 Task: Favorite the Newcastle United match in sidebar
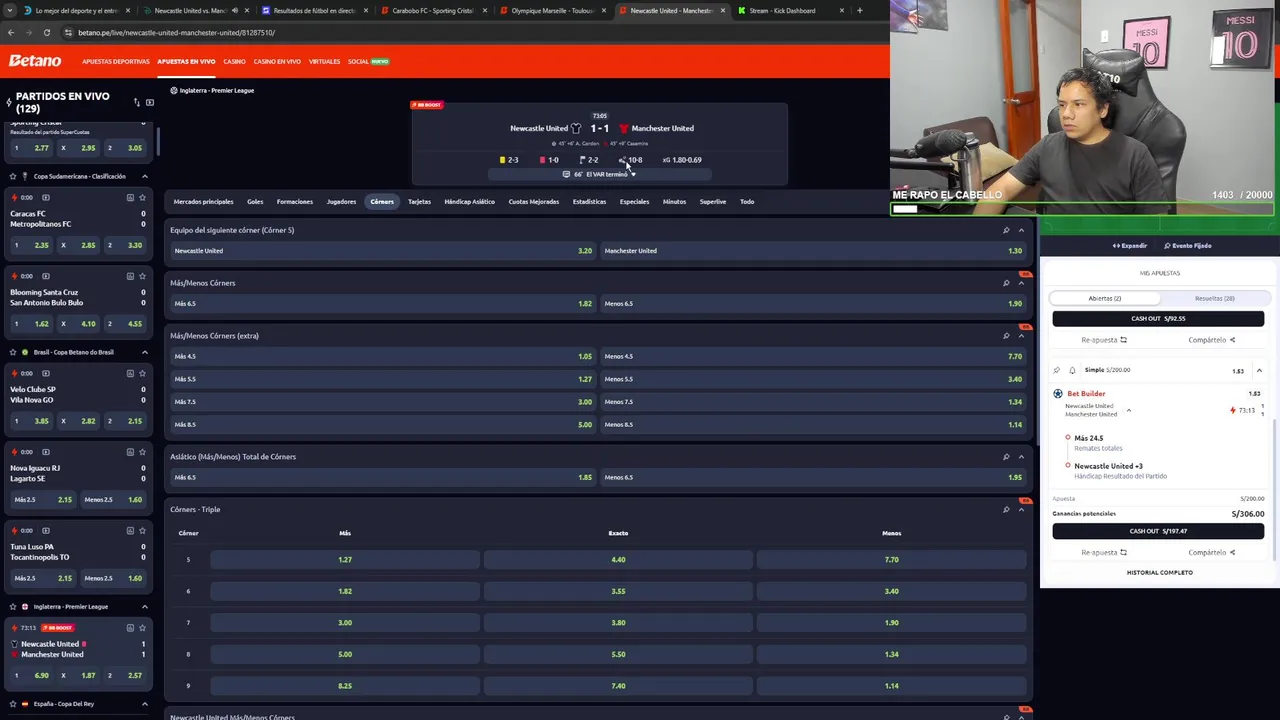pyautogui.click(x=142, y=628)
